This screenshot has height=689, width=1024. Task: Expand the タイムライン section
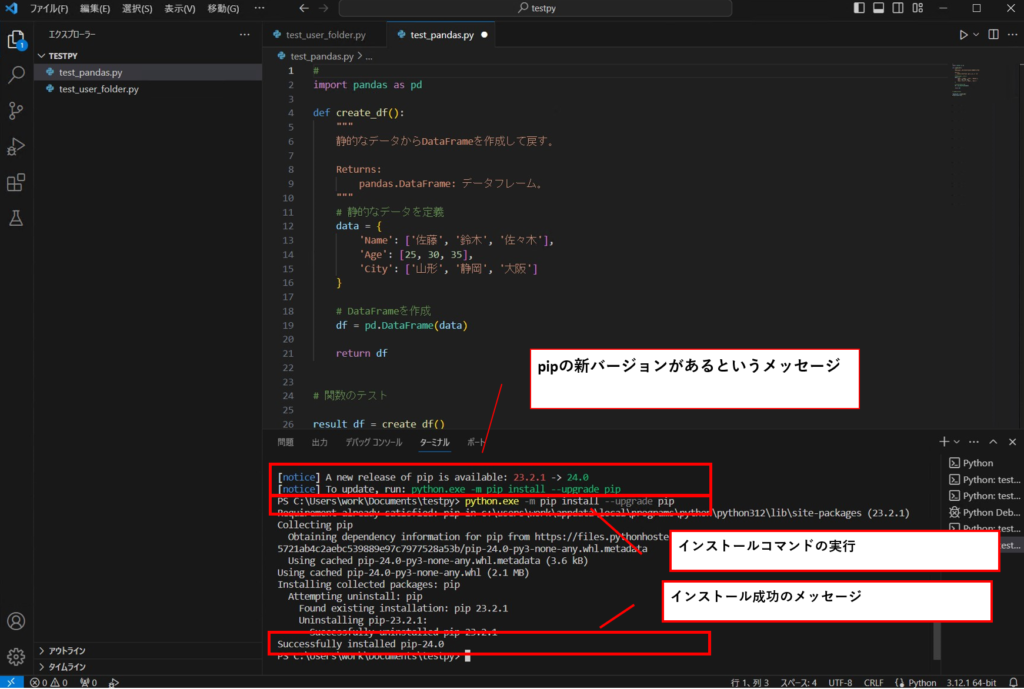click(148, 667)
